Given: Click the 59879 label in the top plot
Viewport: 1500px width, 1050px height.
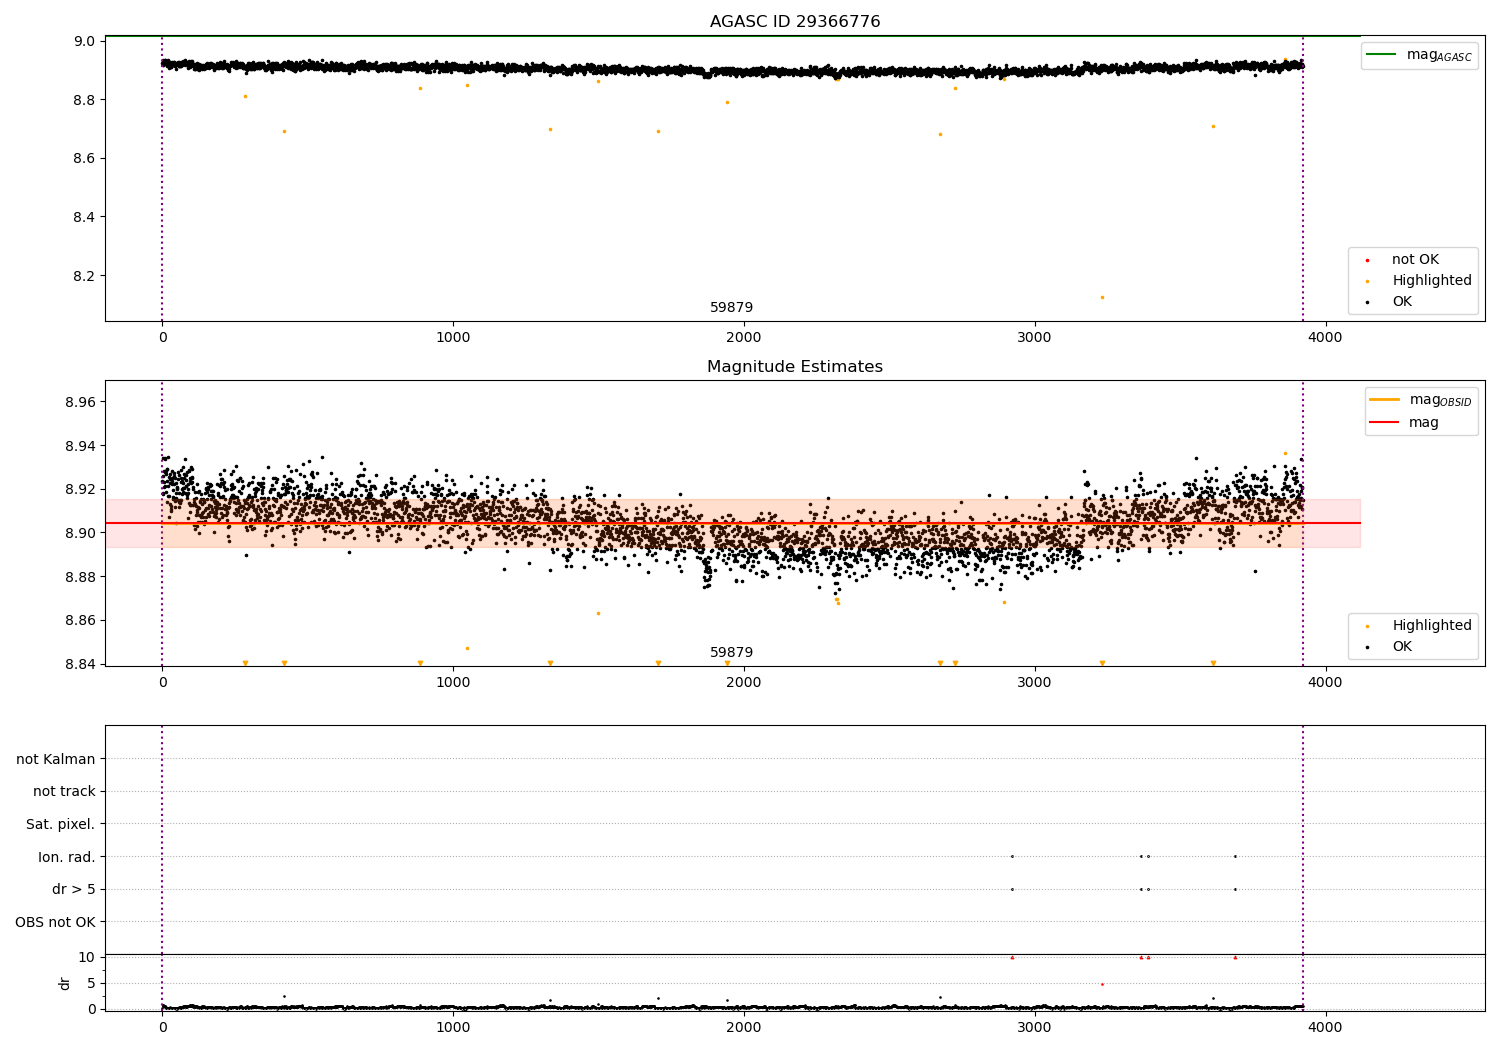Looking at the screenshot, I should click(731, 308).
